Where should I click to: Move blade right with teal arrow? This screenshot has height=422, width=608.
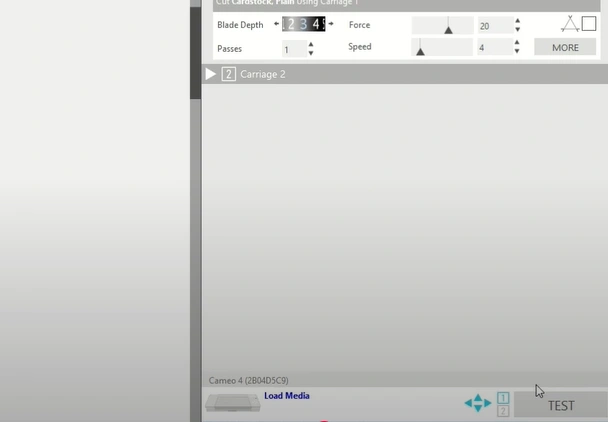(488, 403)
